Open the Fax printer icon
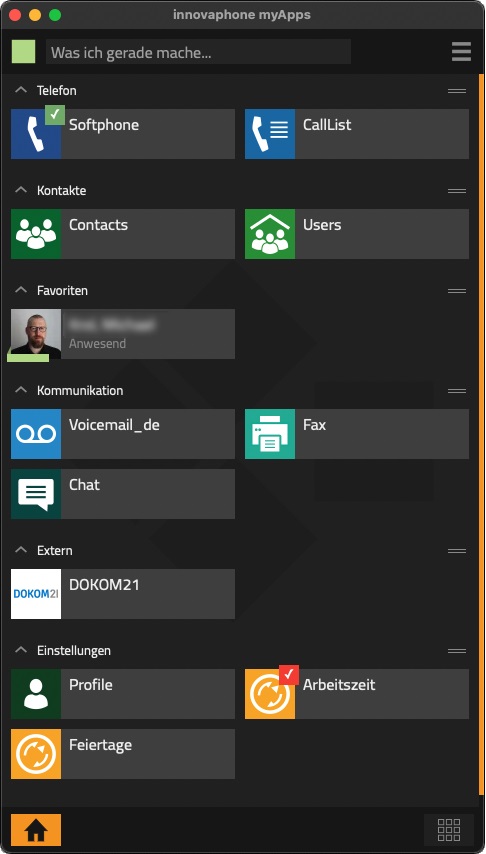Viewport: 486px width, 854px height. coord(270,434)
